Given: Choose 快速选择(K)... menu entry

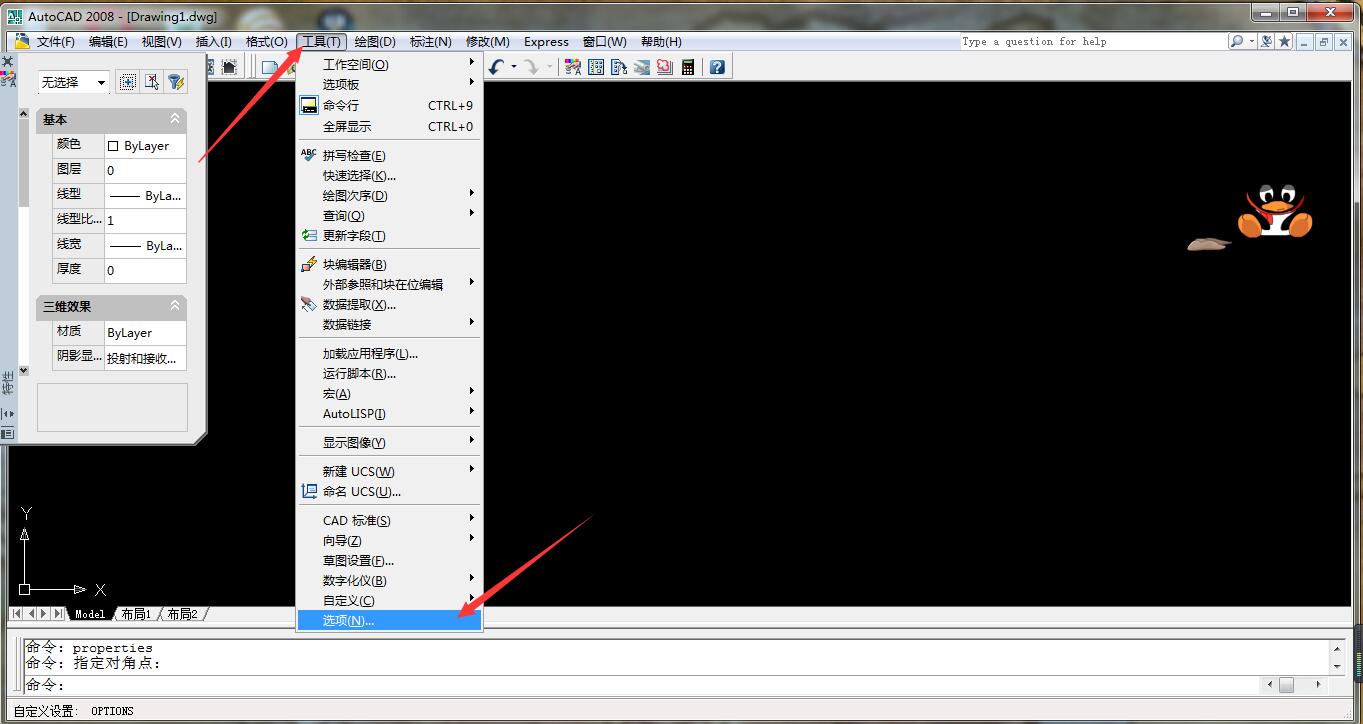Looking at the screenshot, I should click(390, 176).
